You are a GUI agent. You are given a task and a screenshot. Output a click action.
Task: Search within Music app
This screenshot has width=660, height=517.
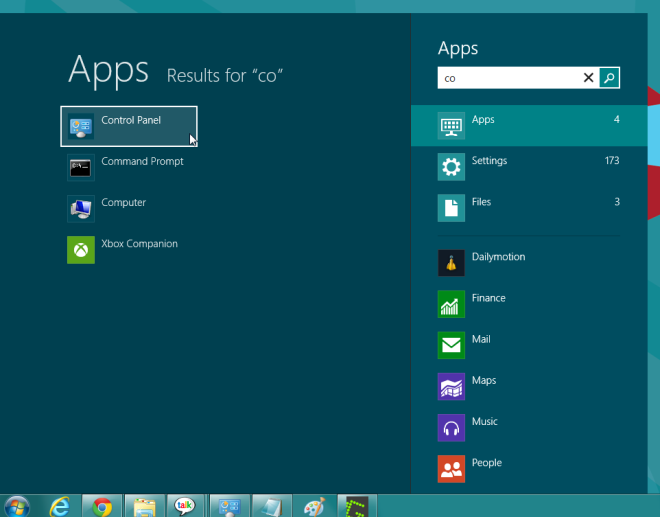(x=529, y=428)
